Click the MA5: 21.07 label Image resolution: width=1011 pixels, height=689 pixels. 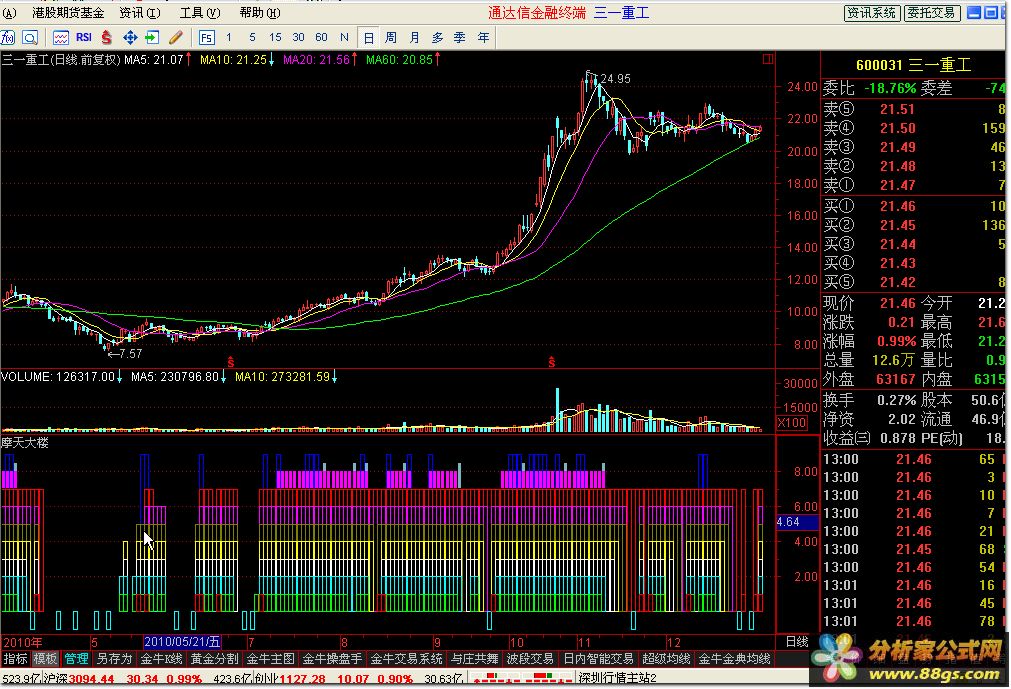click(x=153, y=60)
